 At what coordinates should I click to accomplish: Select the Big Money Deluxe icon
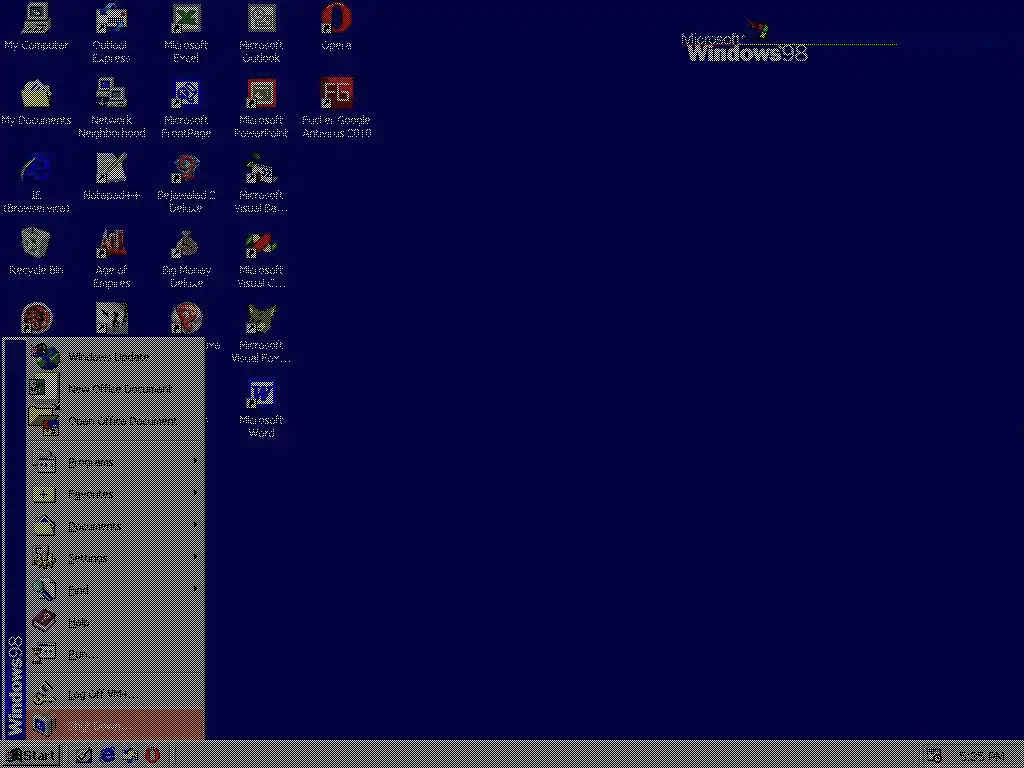[186, 259]
